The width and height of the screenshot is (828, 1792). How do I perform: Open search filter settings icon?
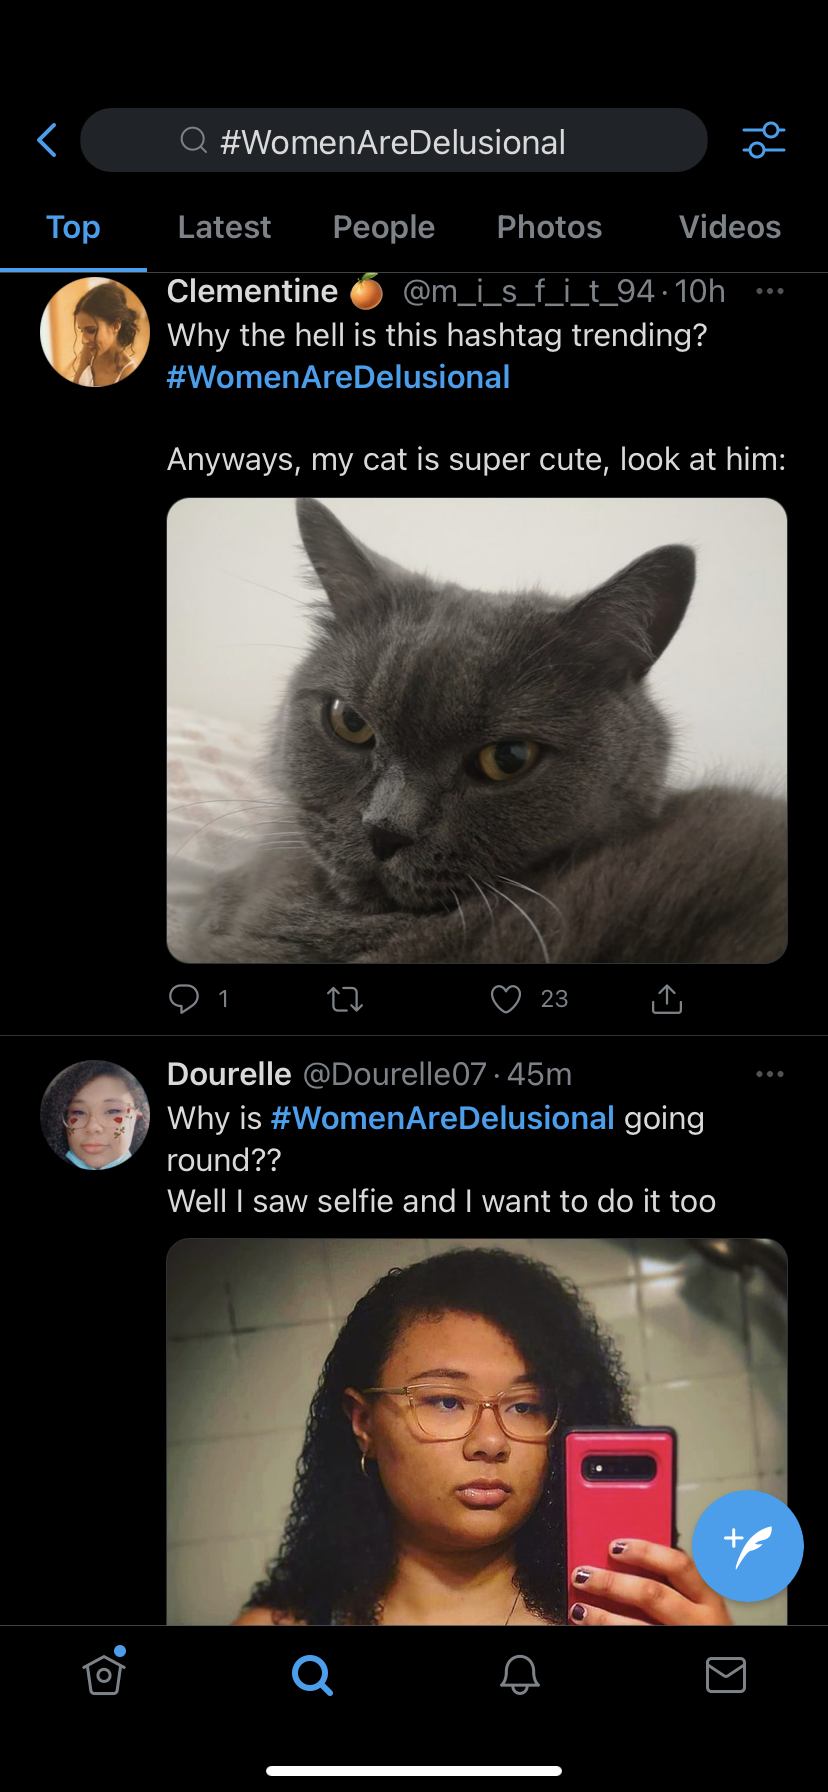coord(764,141)
